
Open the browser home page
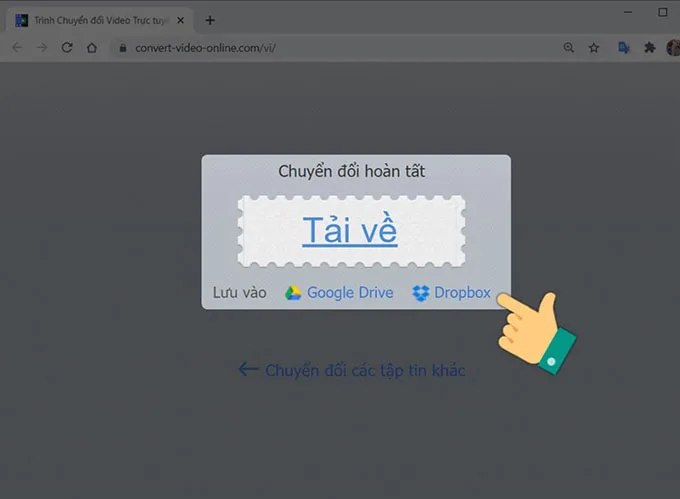(x=92, y=47)
